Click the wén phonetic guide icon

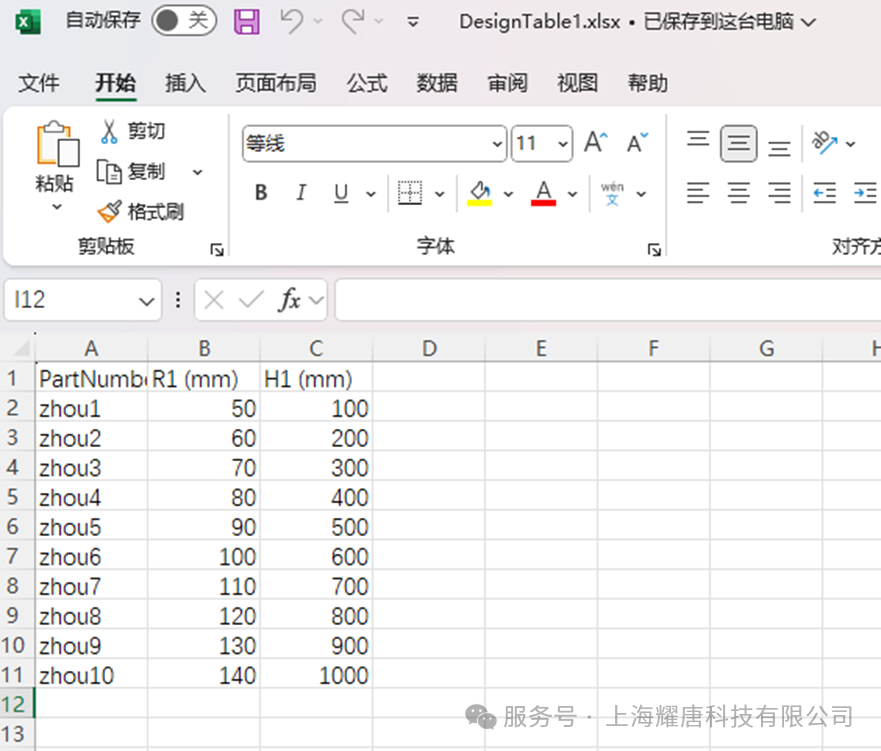point(612,193)
